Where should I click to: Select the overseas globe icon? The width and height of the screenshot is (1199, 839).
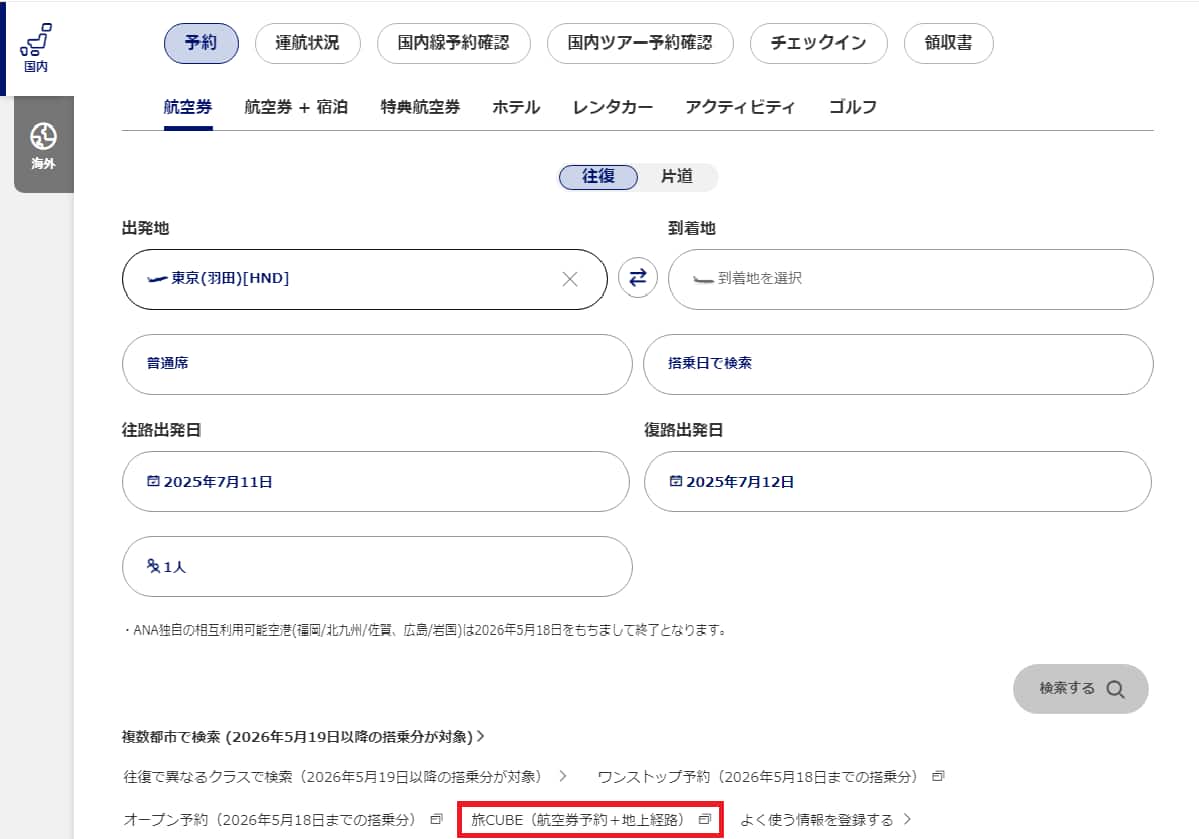(x=43, y=136)
